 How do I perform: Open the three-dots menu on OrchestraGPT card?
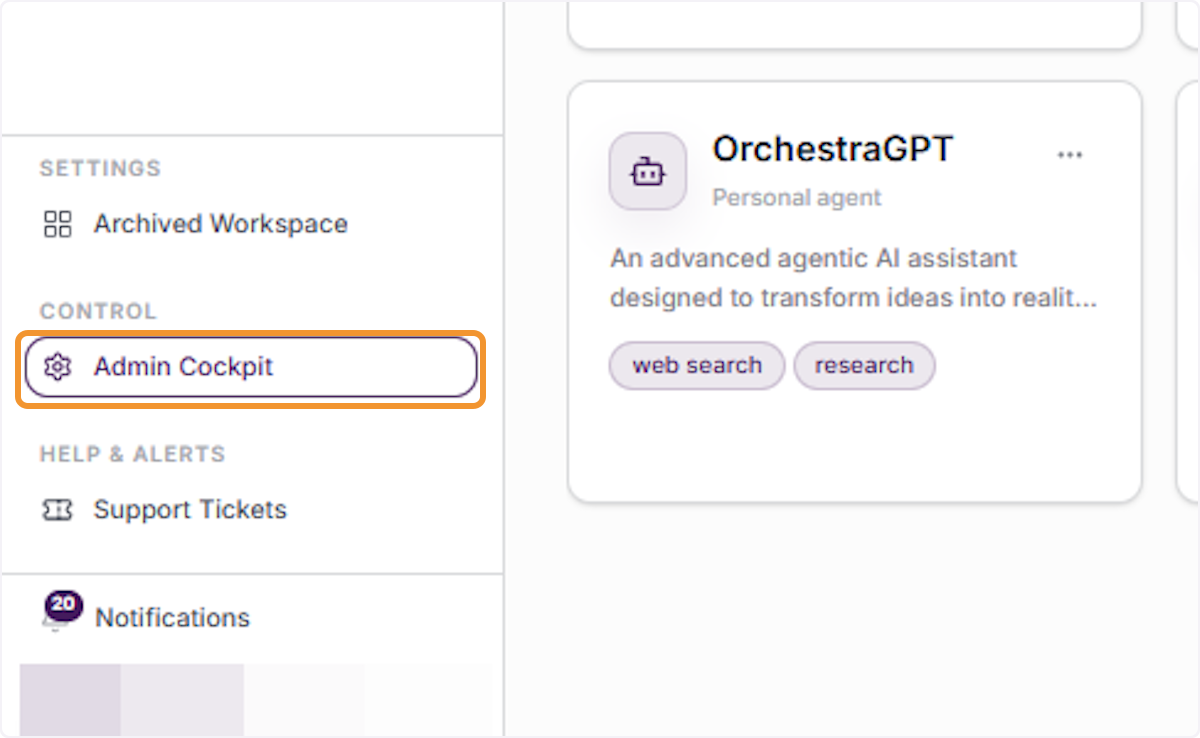tap(1070, 155)
